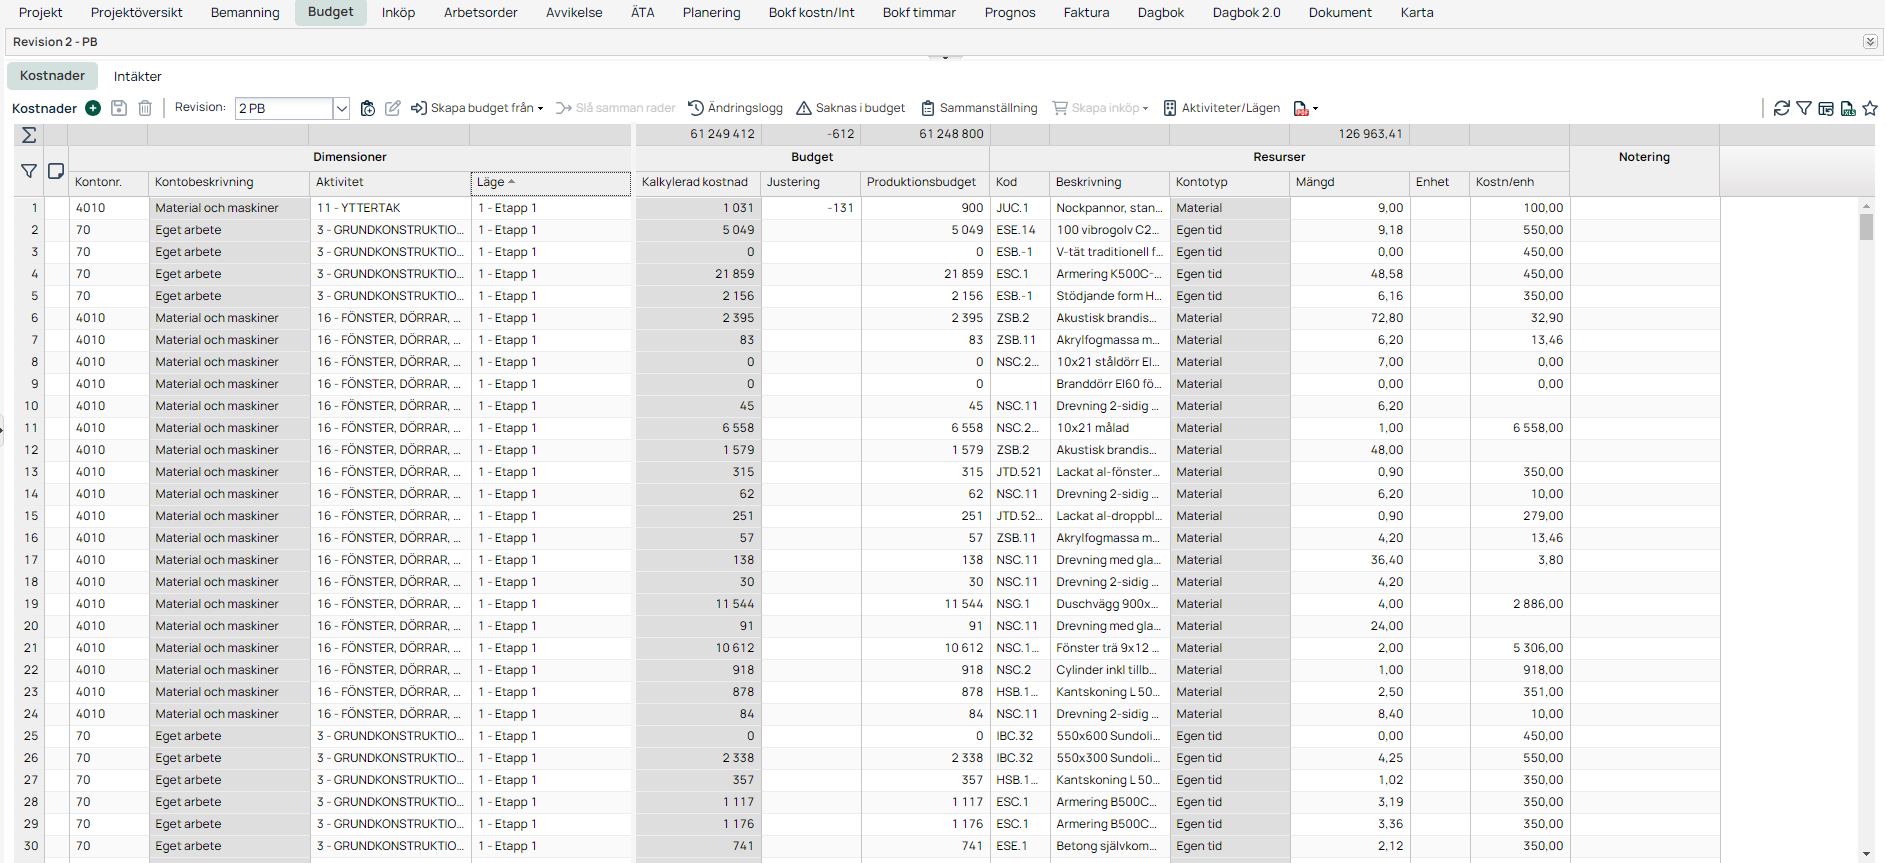Image resolution: width=1887 pixels, height=863 pixels.
Task: Add a new cost row with green plus
Action: 93,108
